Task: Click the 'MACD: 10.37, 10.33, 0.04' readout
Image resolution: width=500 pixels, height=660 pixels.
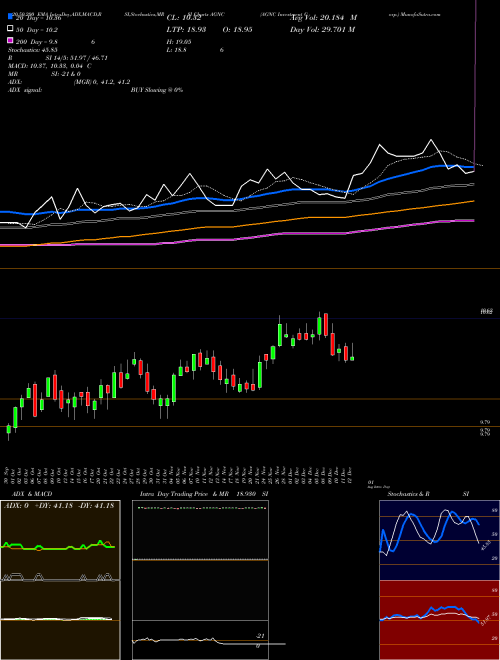Action: 45,66
